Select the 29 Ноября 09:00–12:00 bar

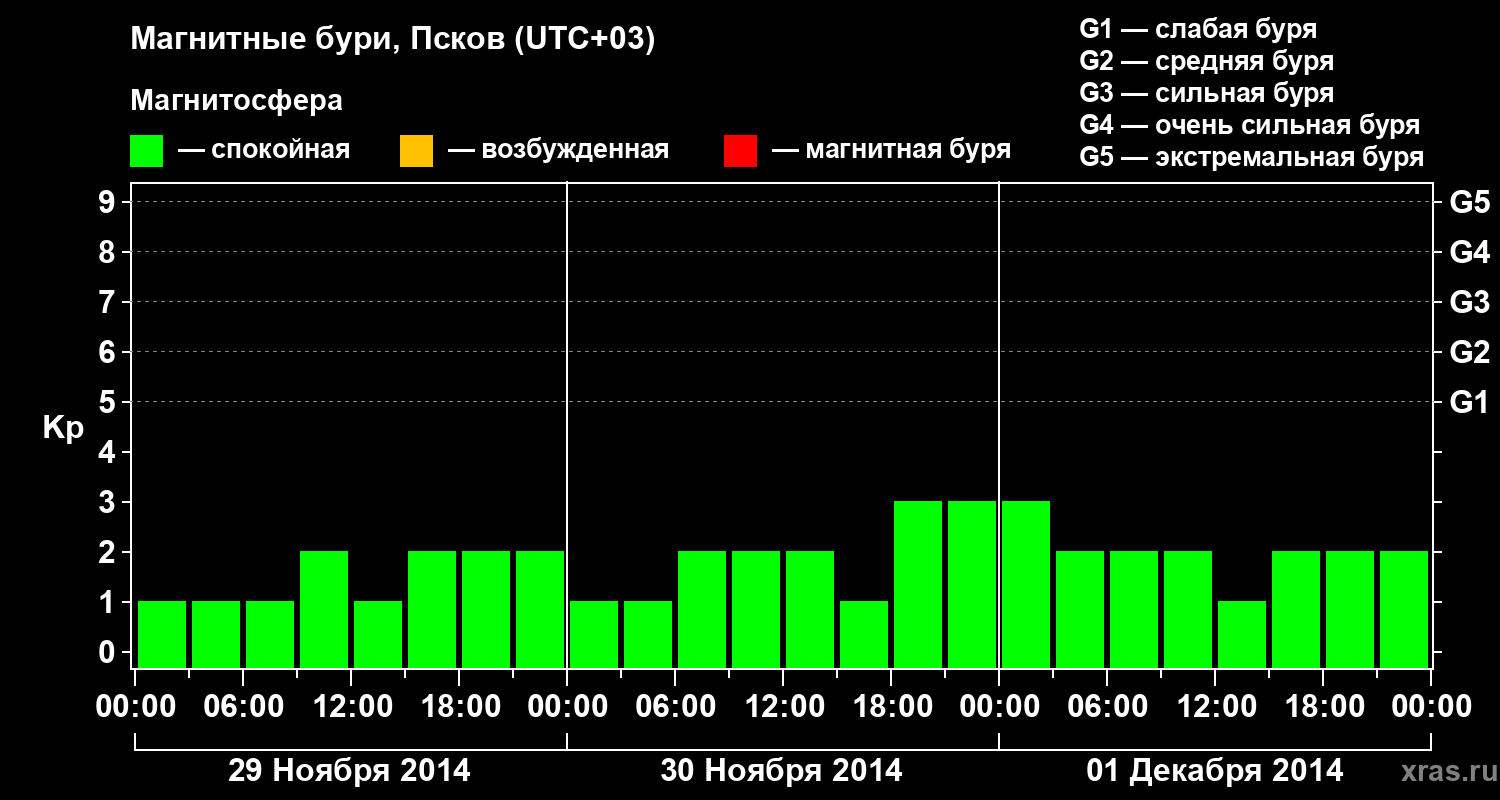point(324,609)
